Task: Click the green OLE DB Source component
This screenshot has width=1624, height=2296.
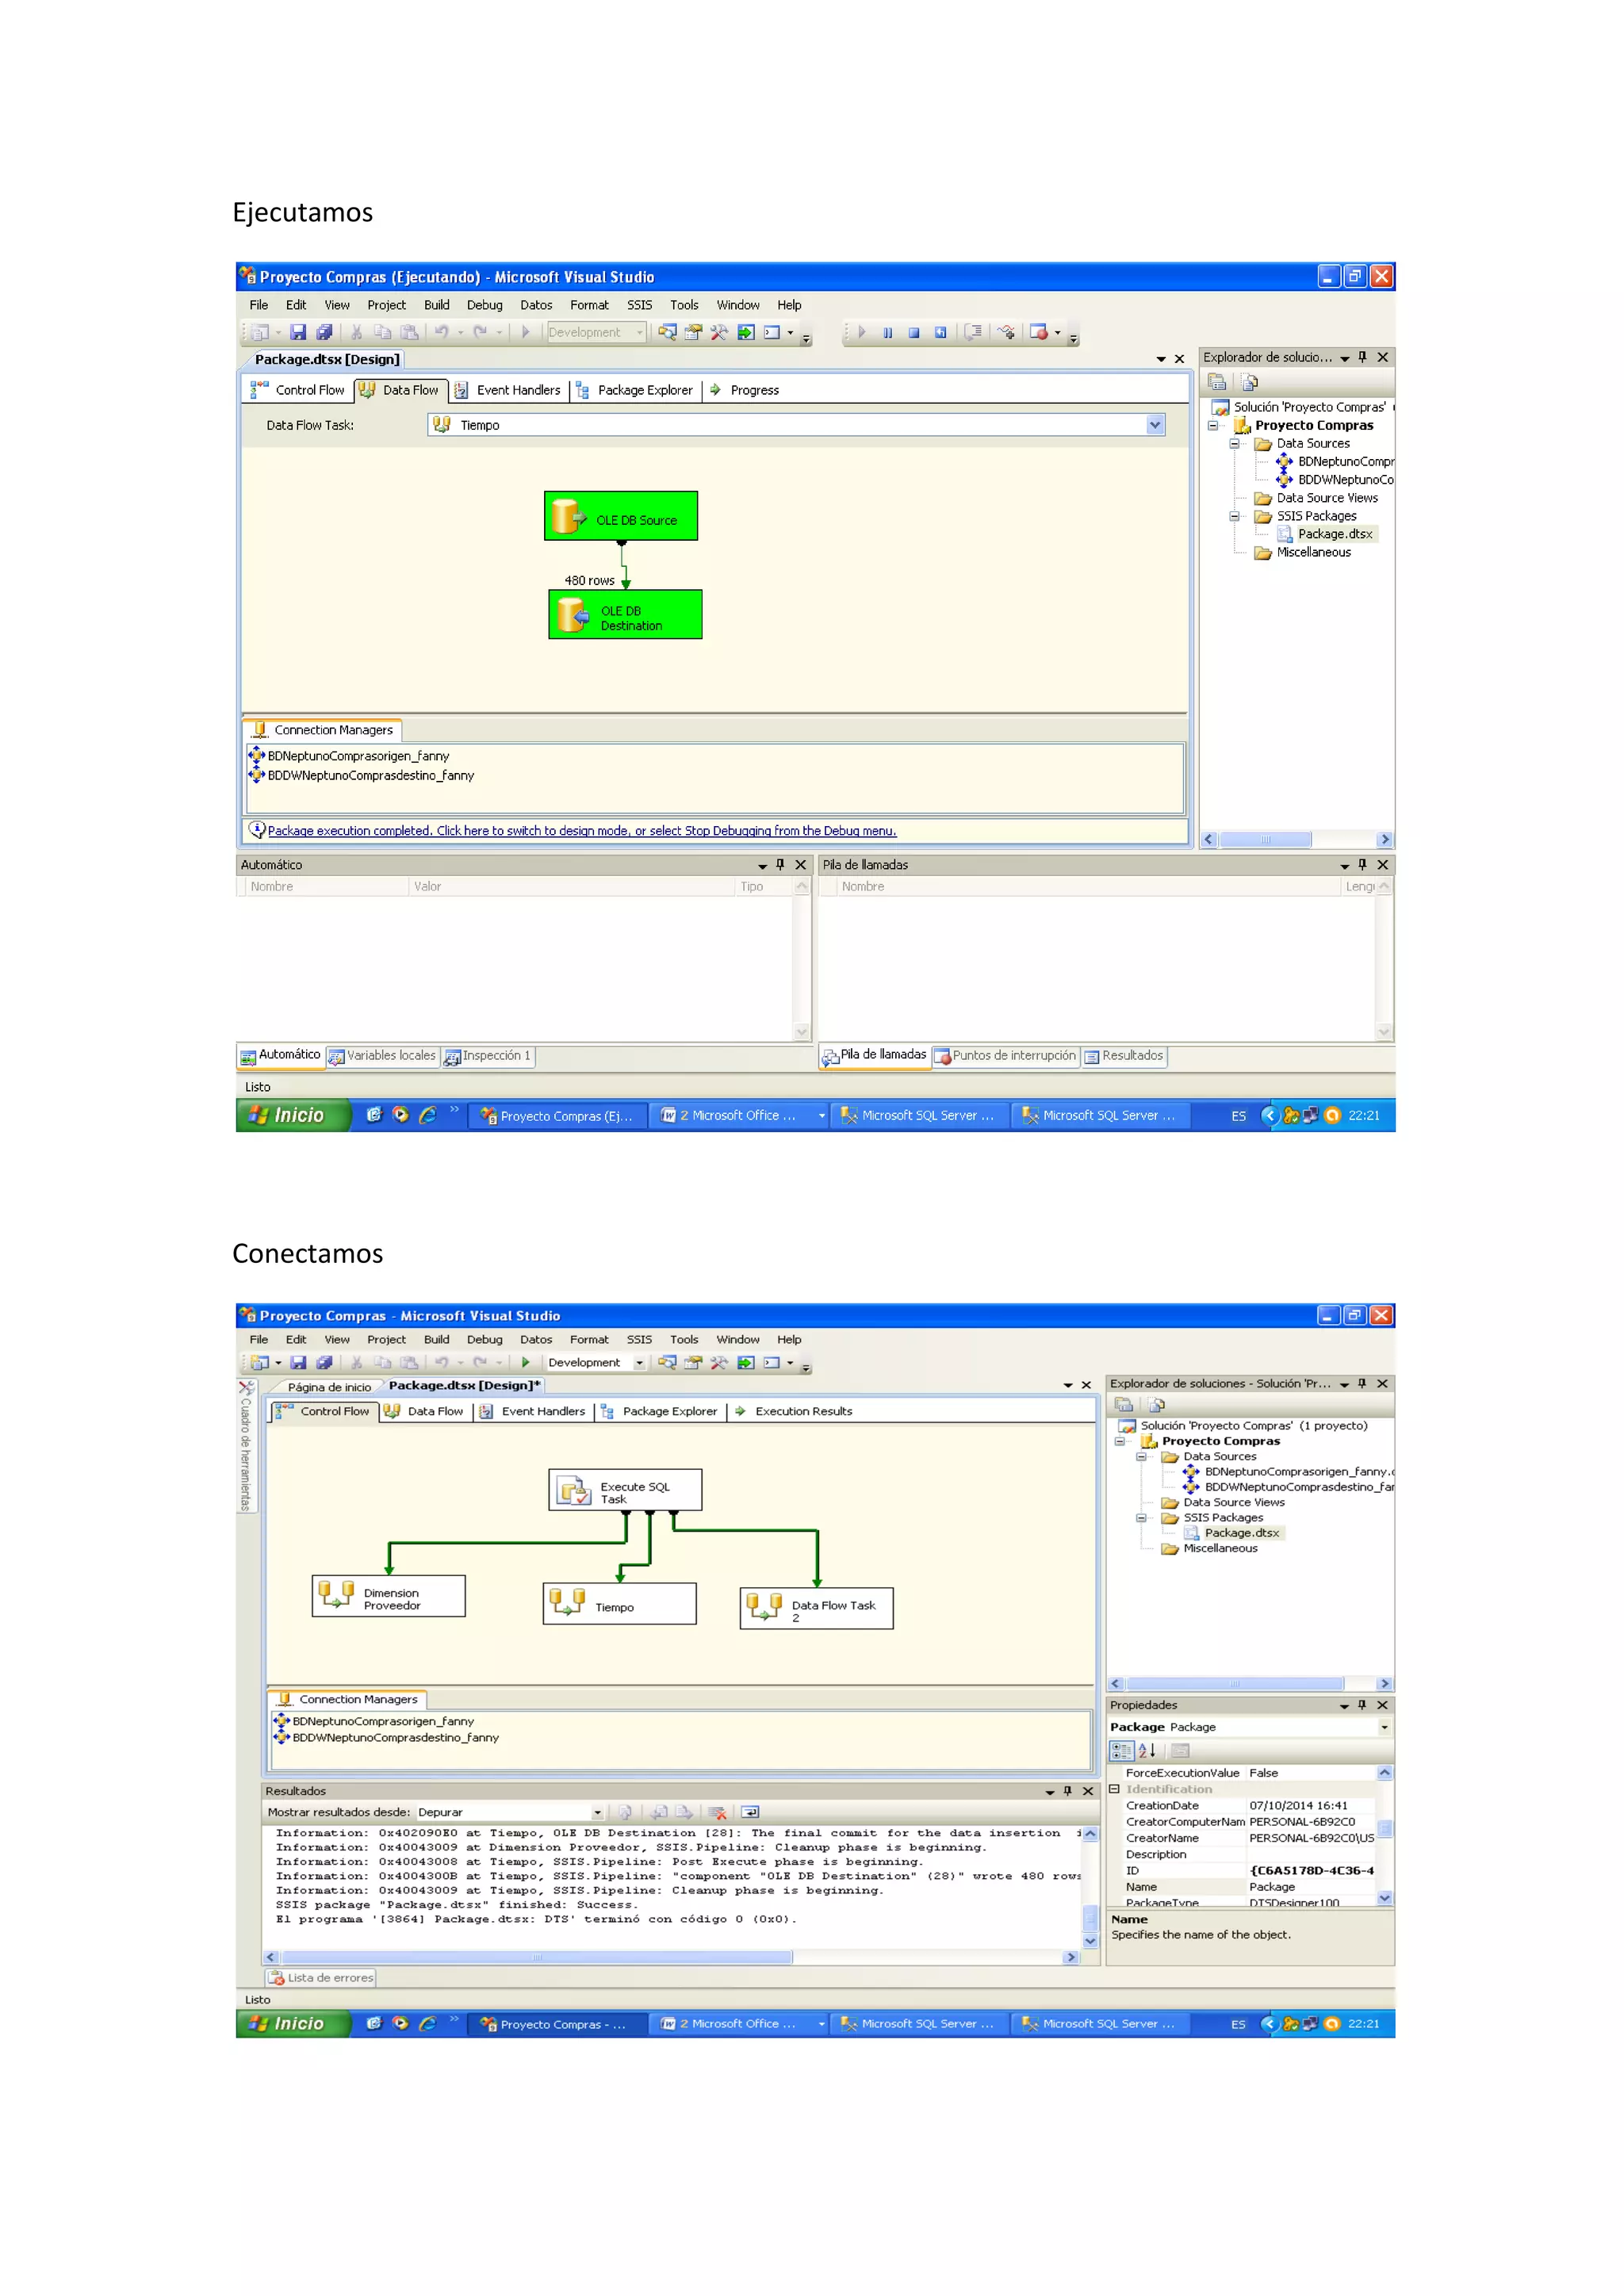Action: [621, 518]
